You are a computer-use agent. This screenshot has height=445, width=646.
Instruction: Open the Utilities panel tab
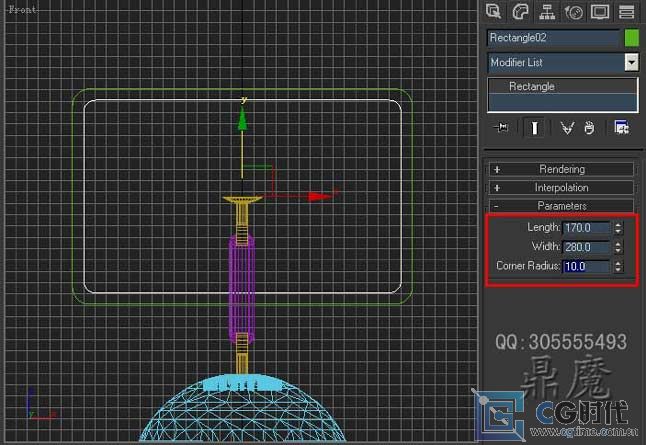(626, 12)
